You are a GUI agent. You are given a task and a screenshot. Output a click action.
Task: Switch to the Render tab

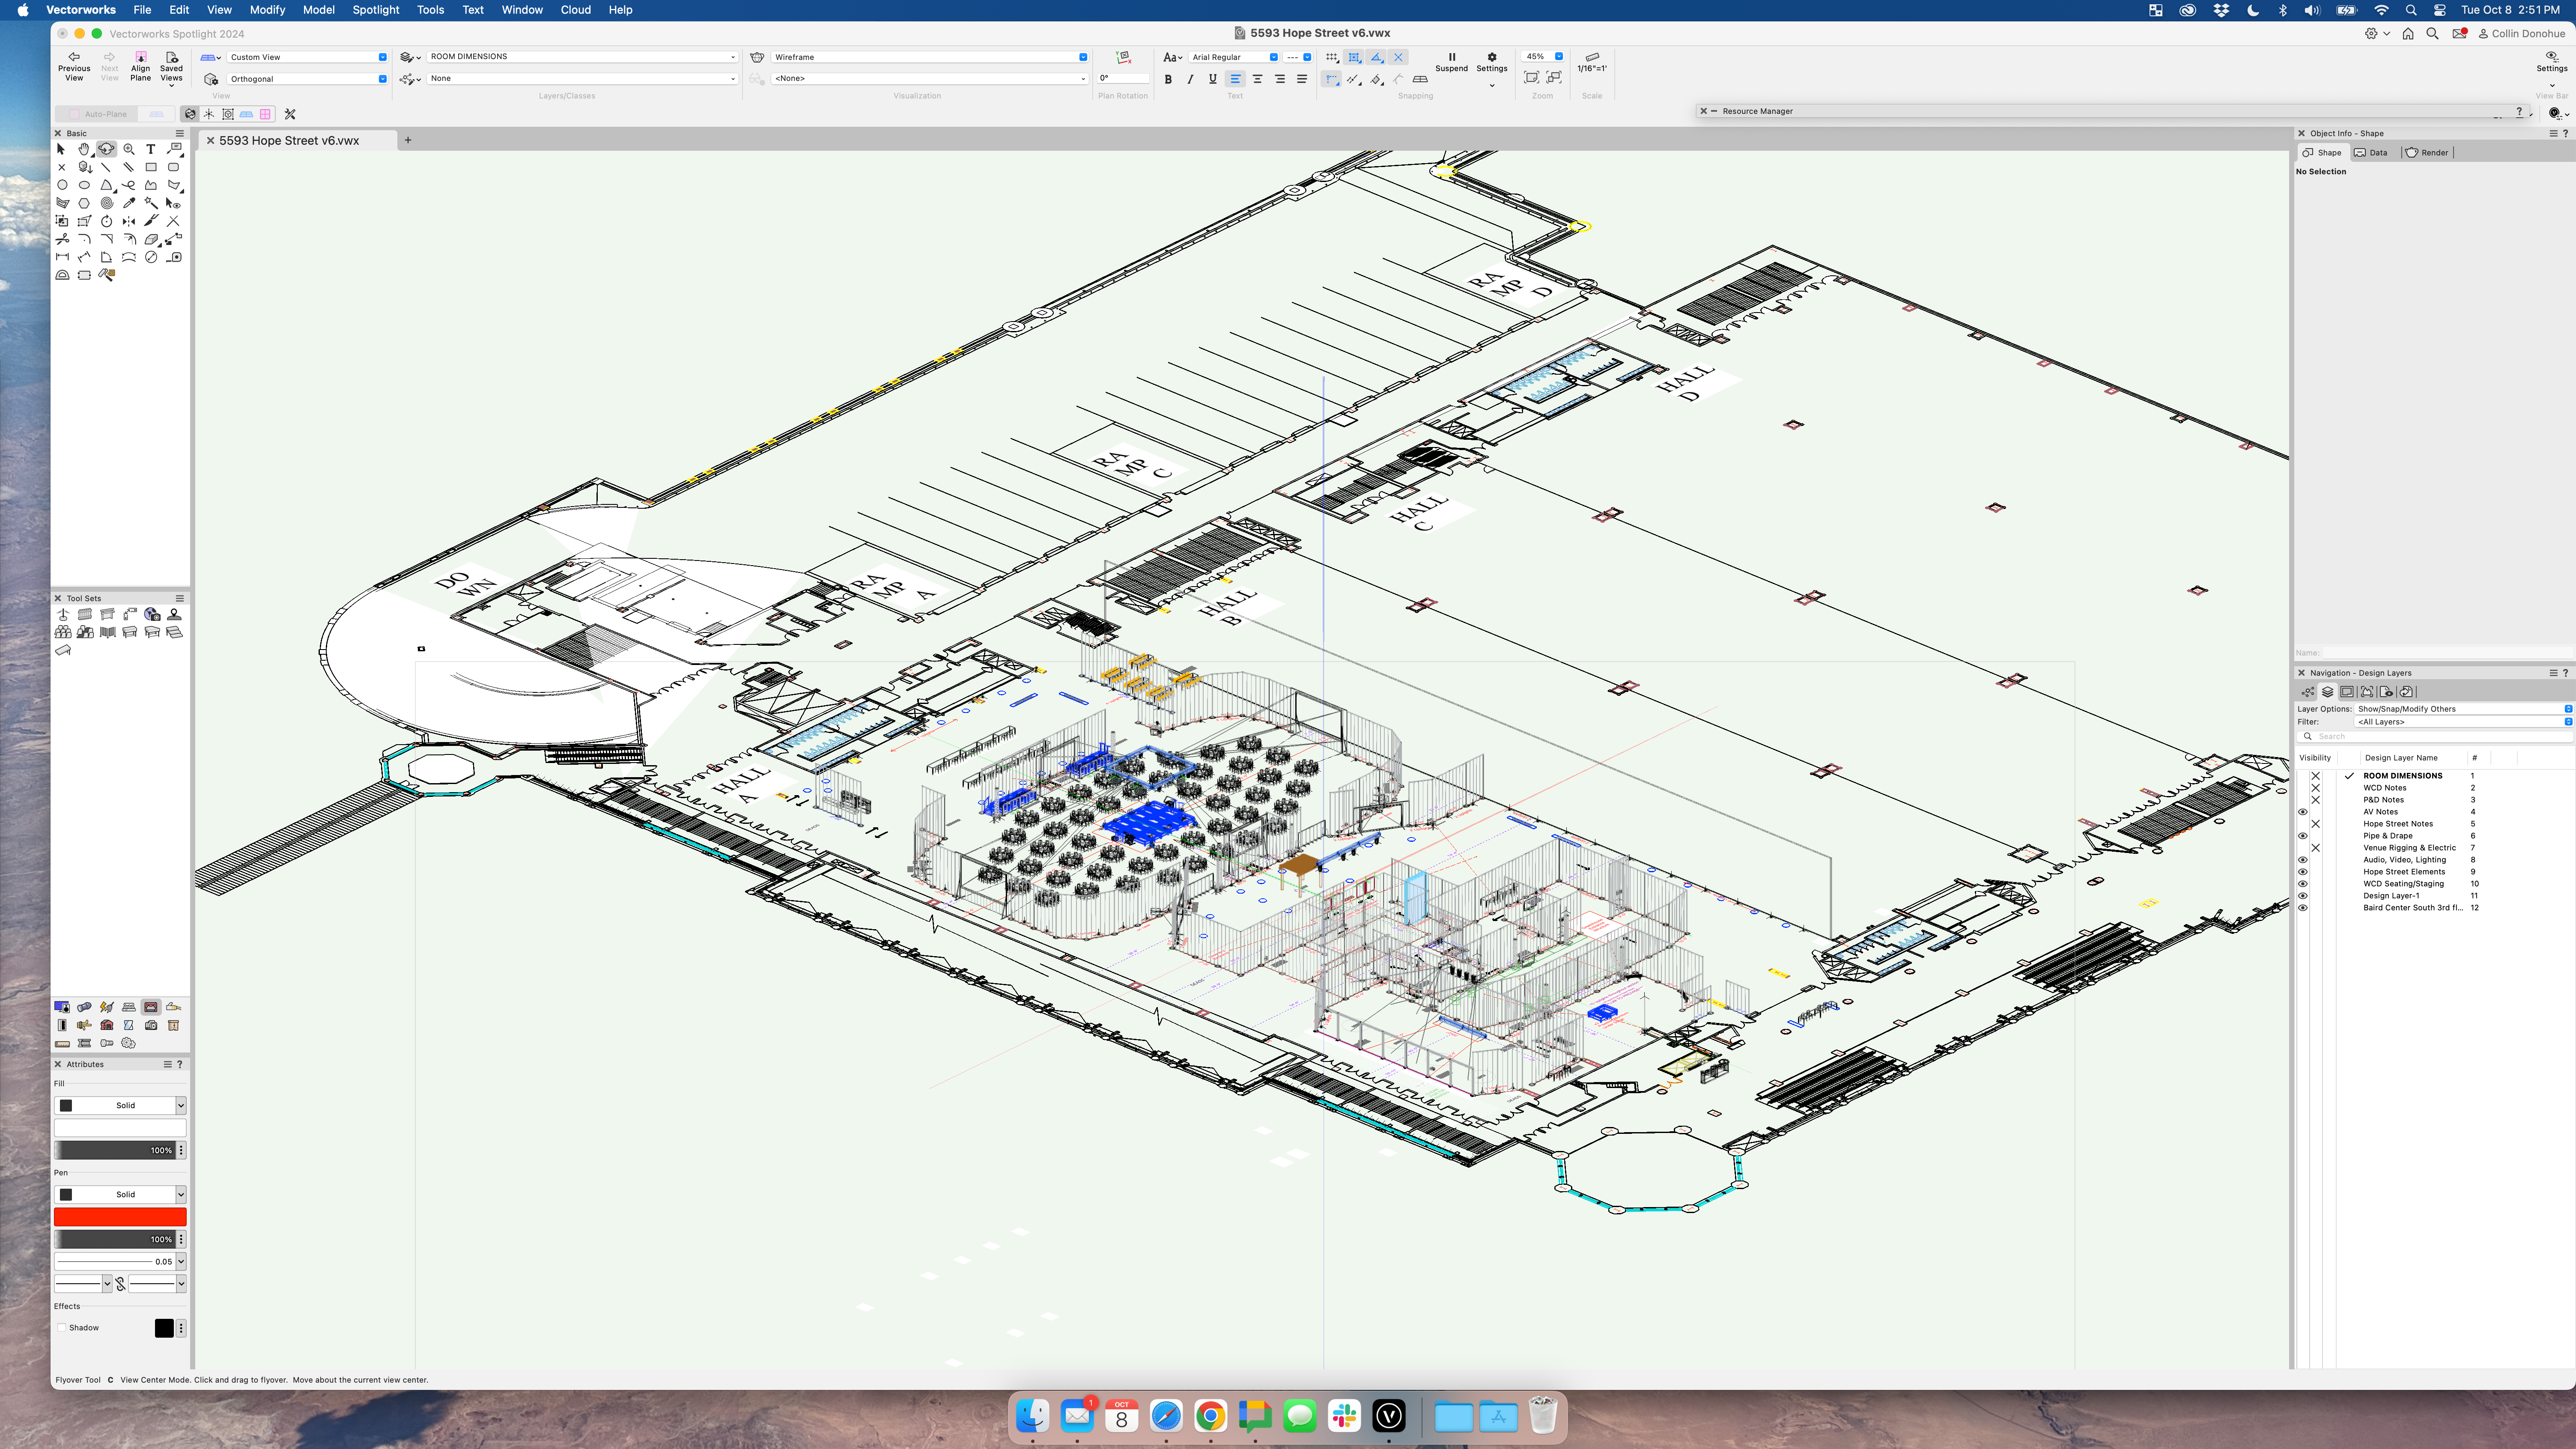2427,153
